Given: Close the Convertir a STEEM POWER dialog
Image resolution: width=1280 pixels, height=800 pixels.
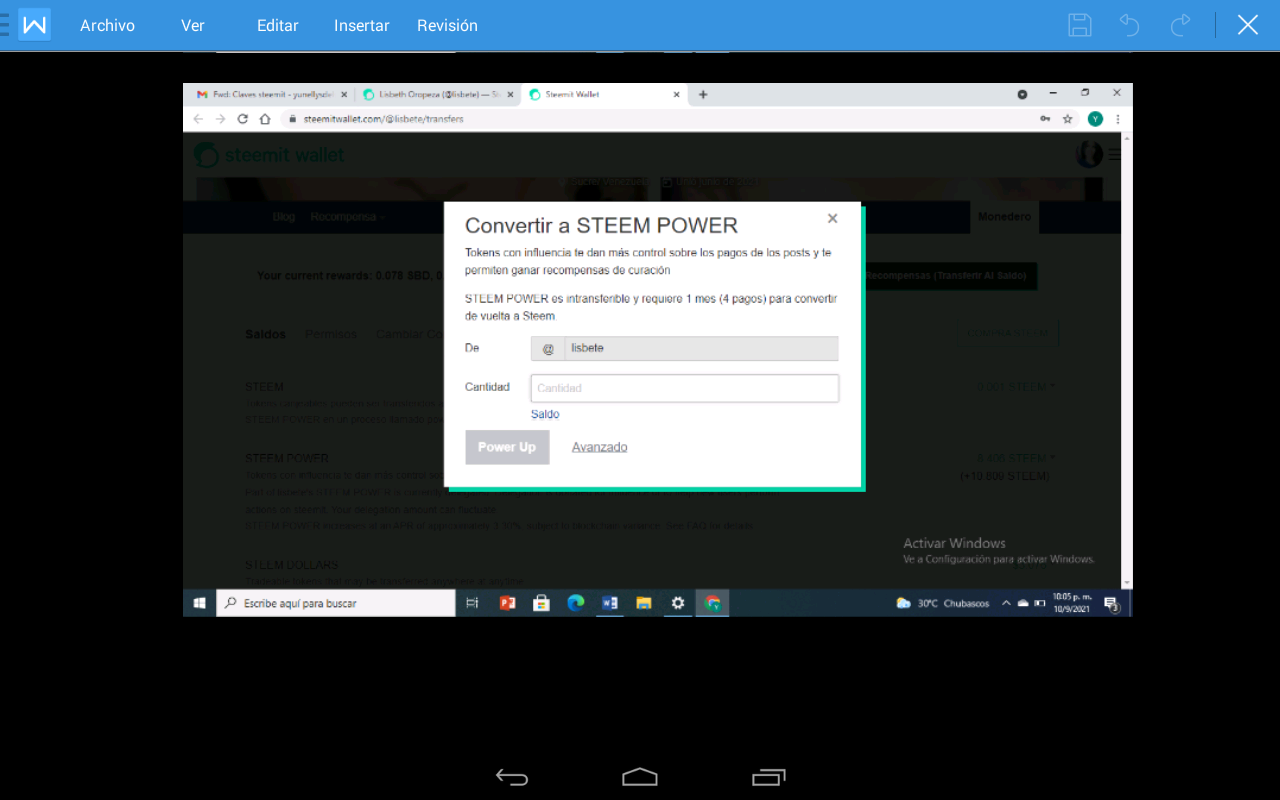Looking at the screenshot, I should tap(832, 218).
